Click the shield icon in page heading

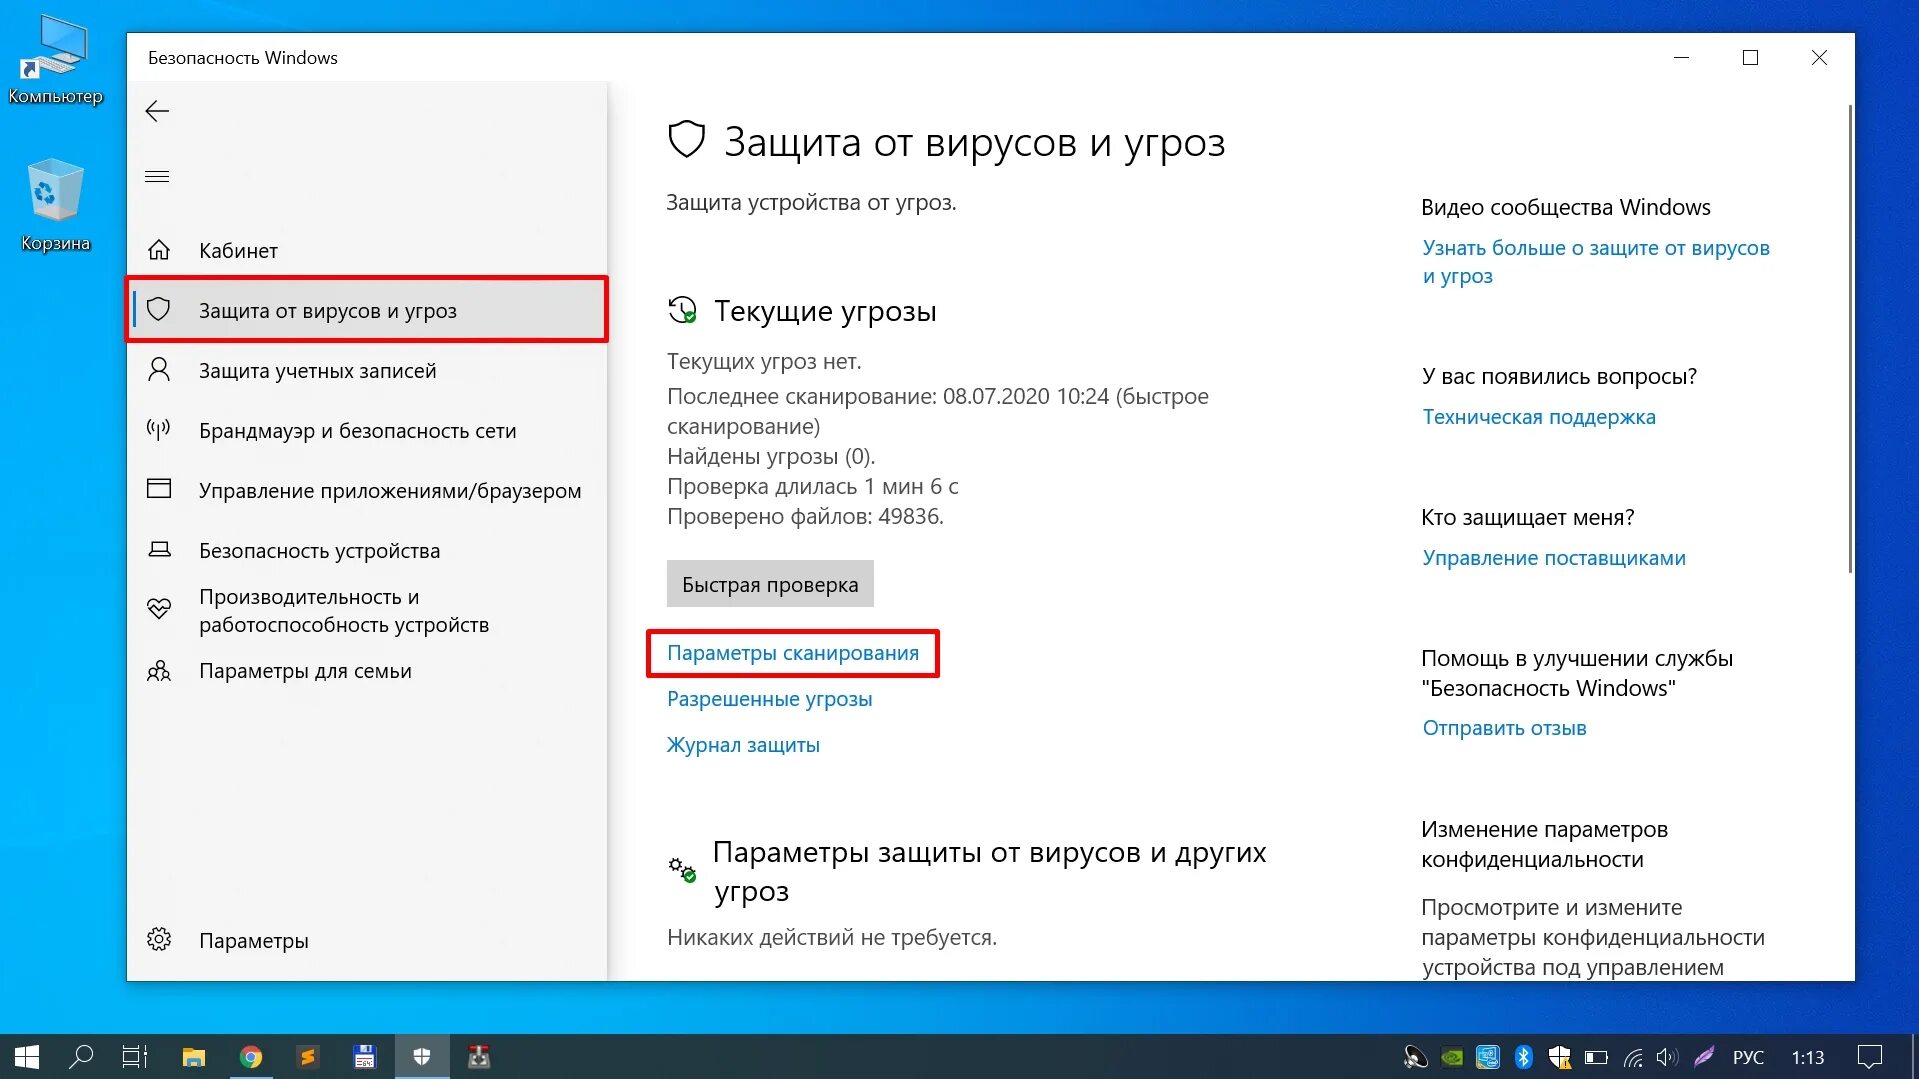coord(687,140)
